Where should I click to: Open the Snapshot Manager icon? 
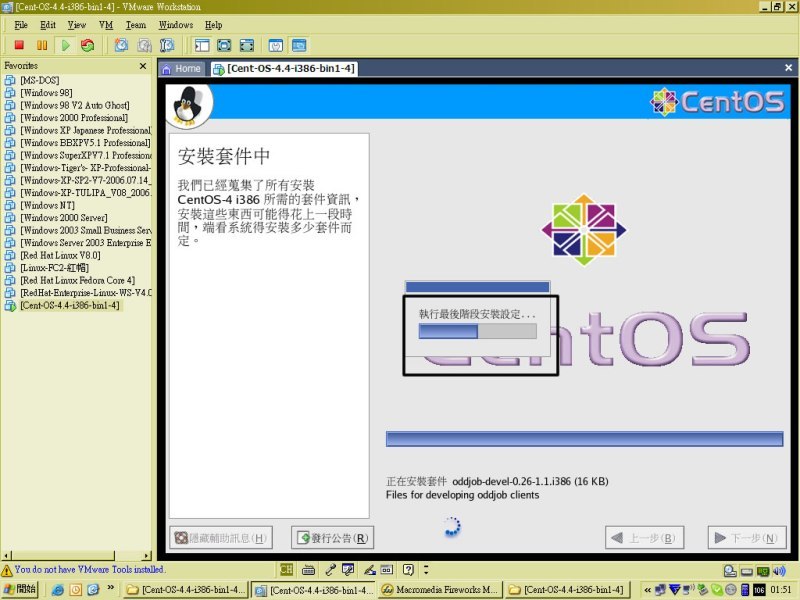167,45
